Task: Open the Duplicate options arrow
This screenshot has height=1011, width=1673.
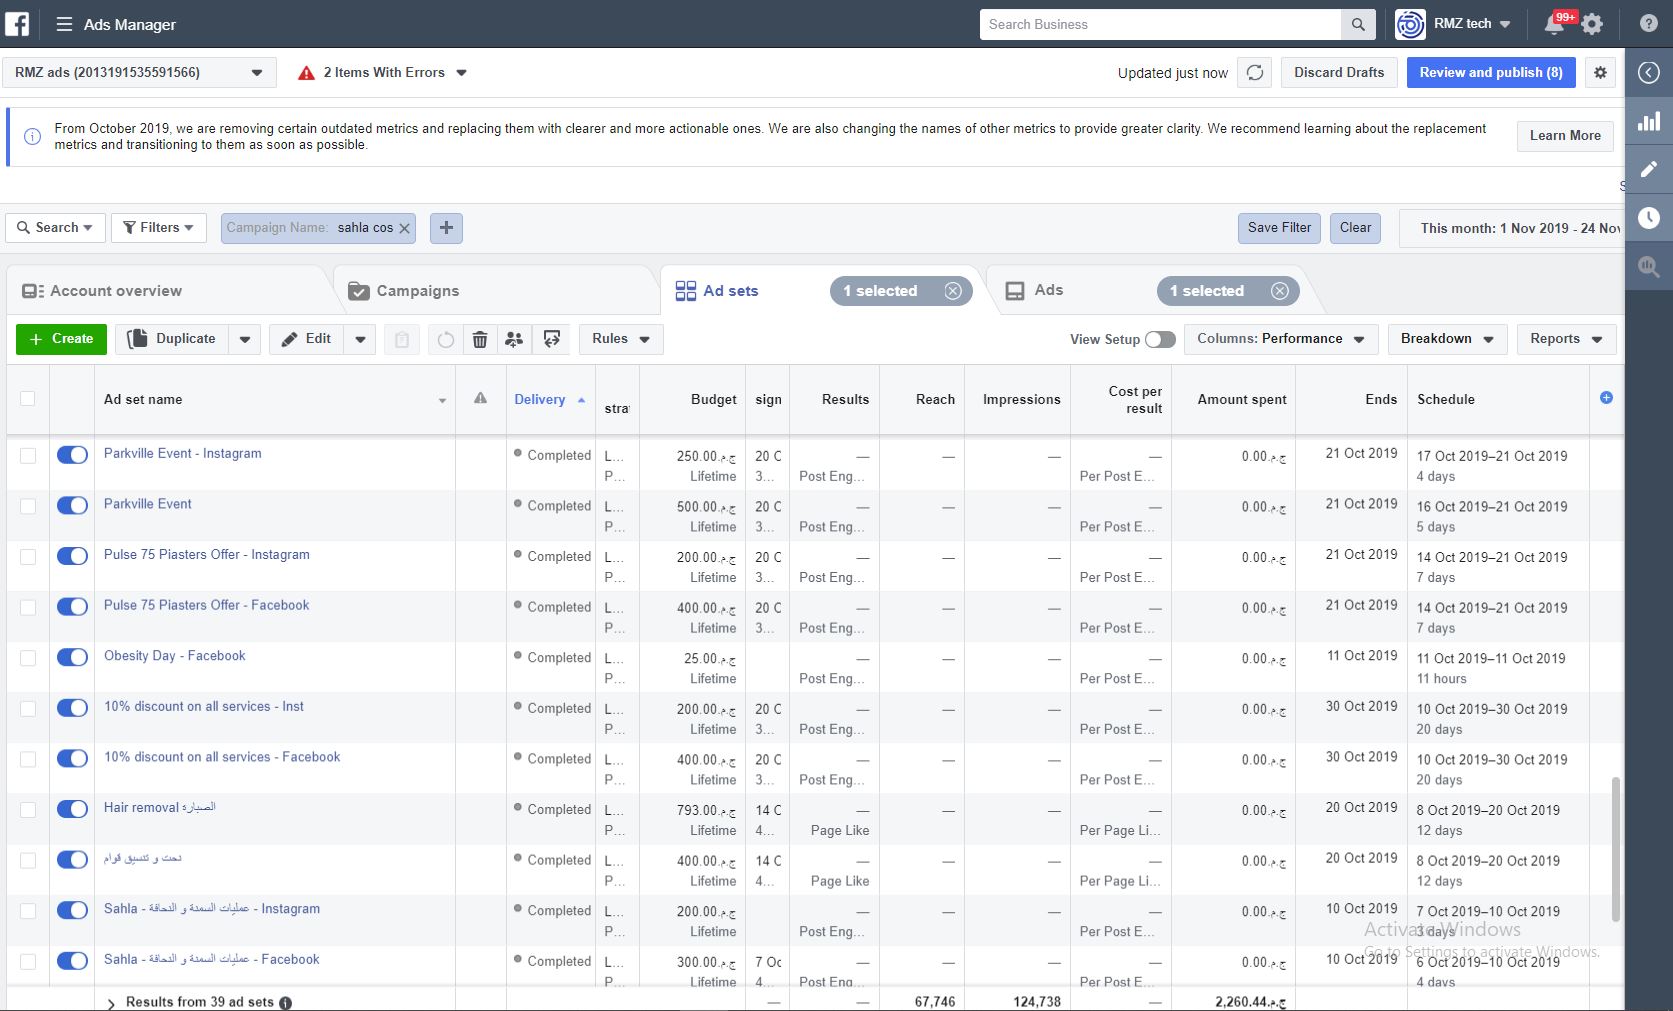Action: (x=245, y=339)
